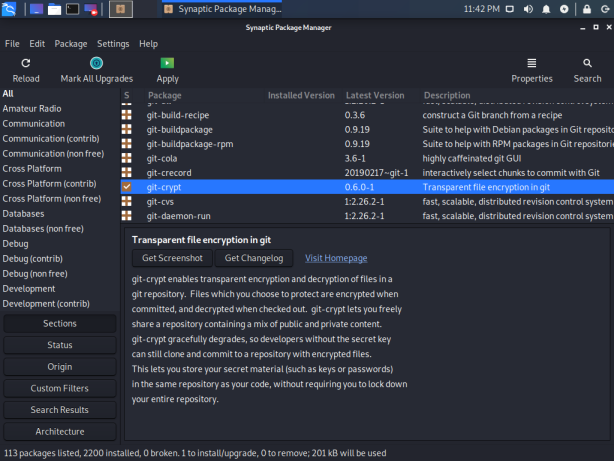Switch to Sections filter view
The image size is (614, 461).
click(x=60, y=324)
